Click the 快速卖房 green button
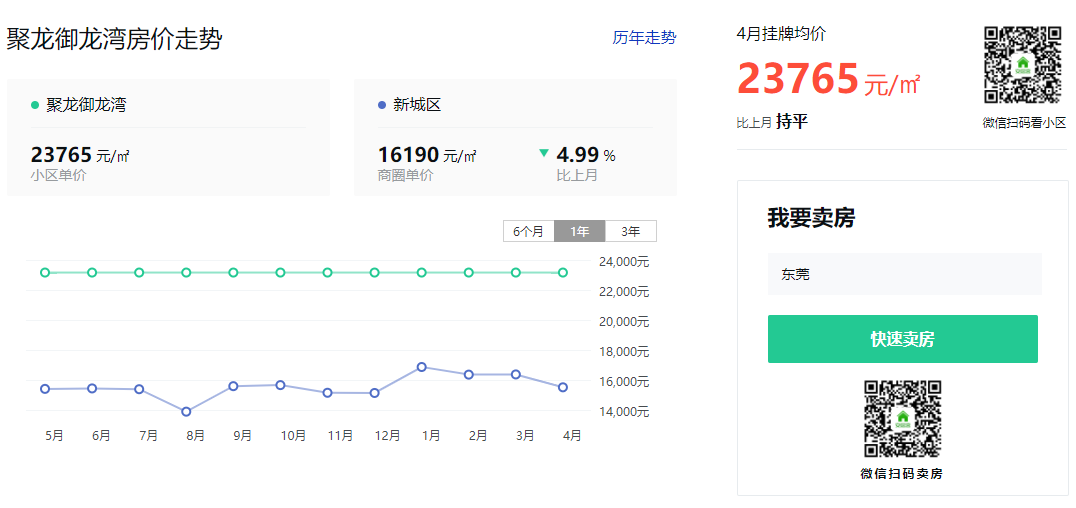1076x508 pixels. click(902, 339)
